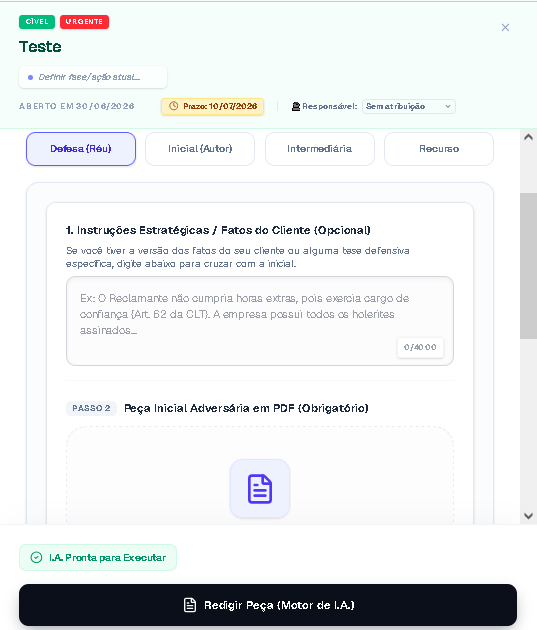Click Redigir Peça (Motor de I.A.) button
The image size is (537, 630).
click(268, 605)
